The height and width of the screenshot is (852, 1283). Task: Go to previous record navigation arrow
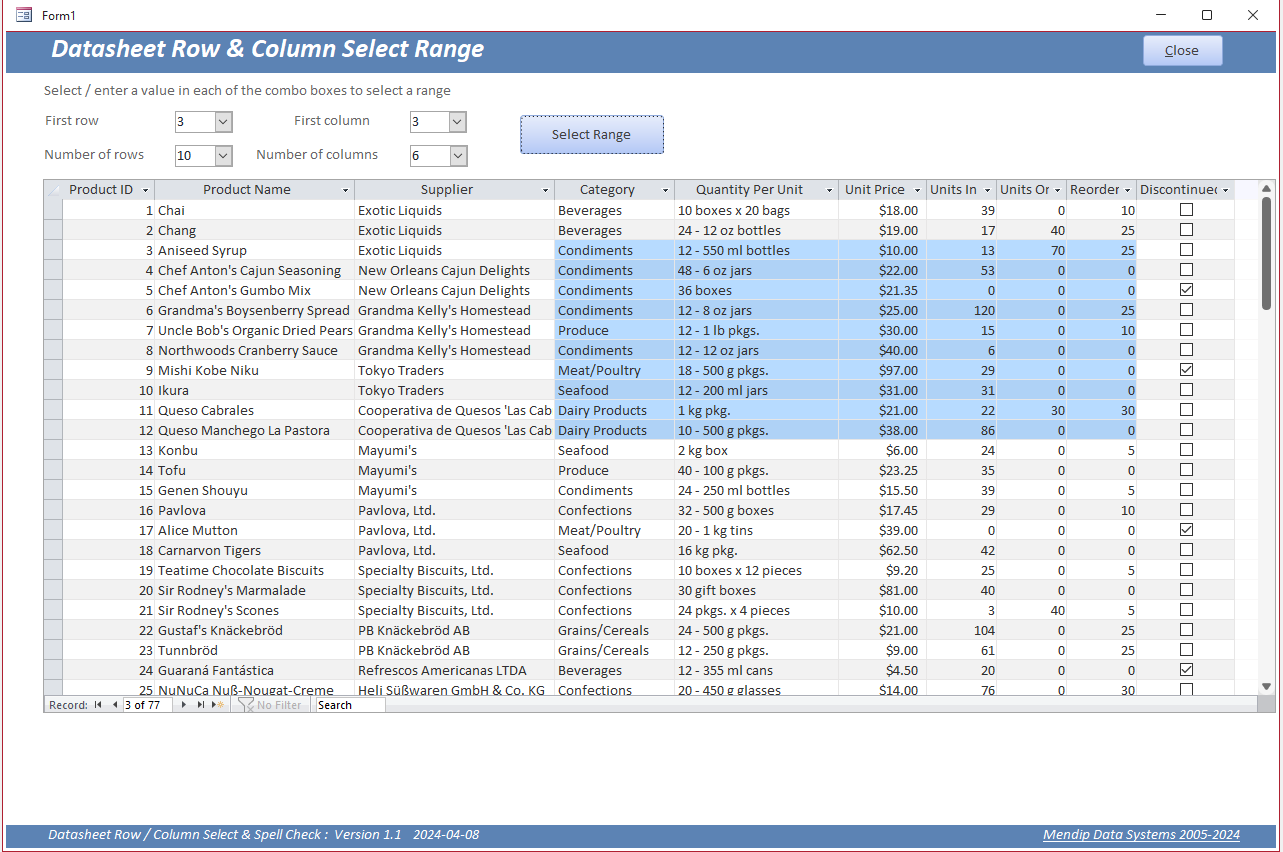pyautogui.click(x=114, y=705)
